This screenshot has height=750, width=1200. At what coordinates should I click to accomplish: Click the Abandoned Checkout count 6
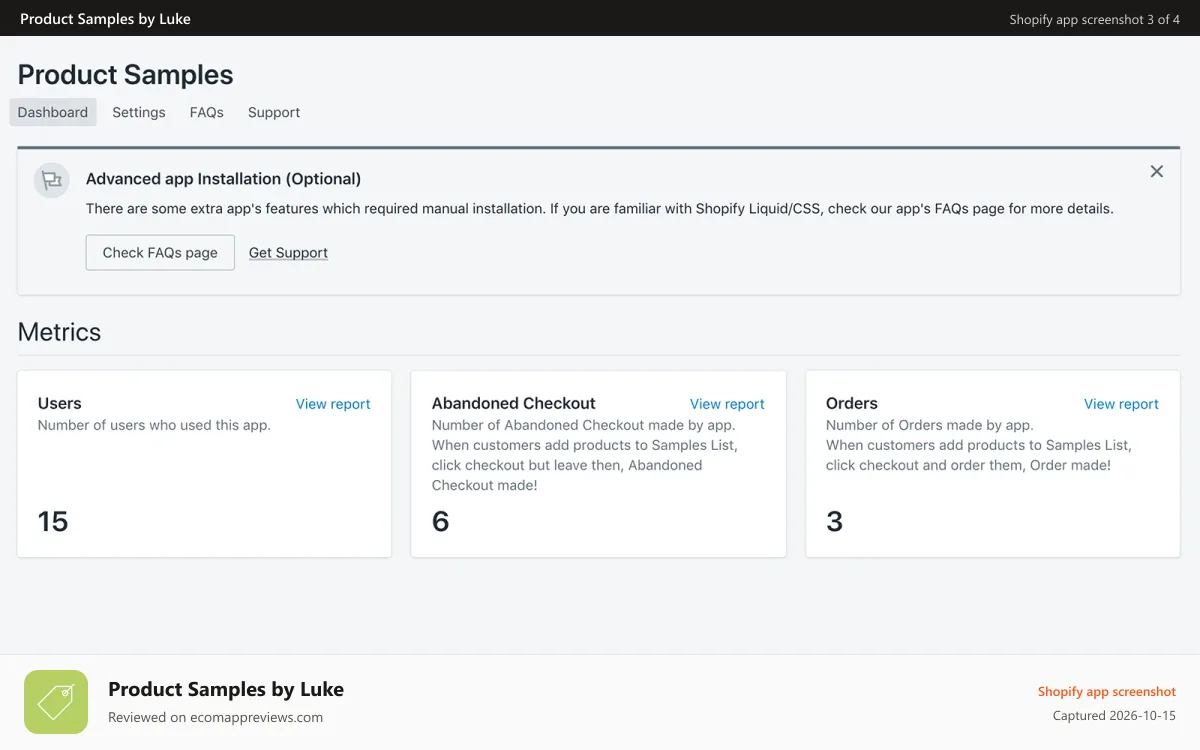(x=441, y=521)
